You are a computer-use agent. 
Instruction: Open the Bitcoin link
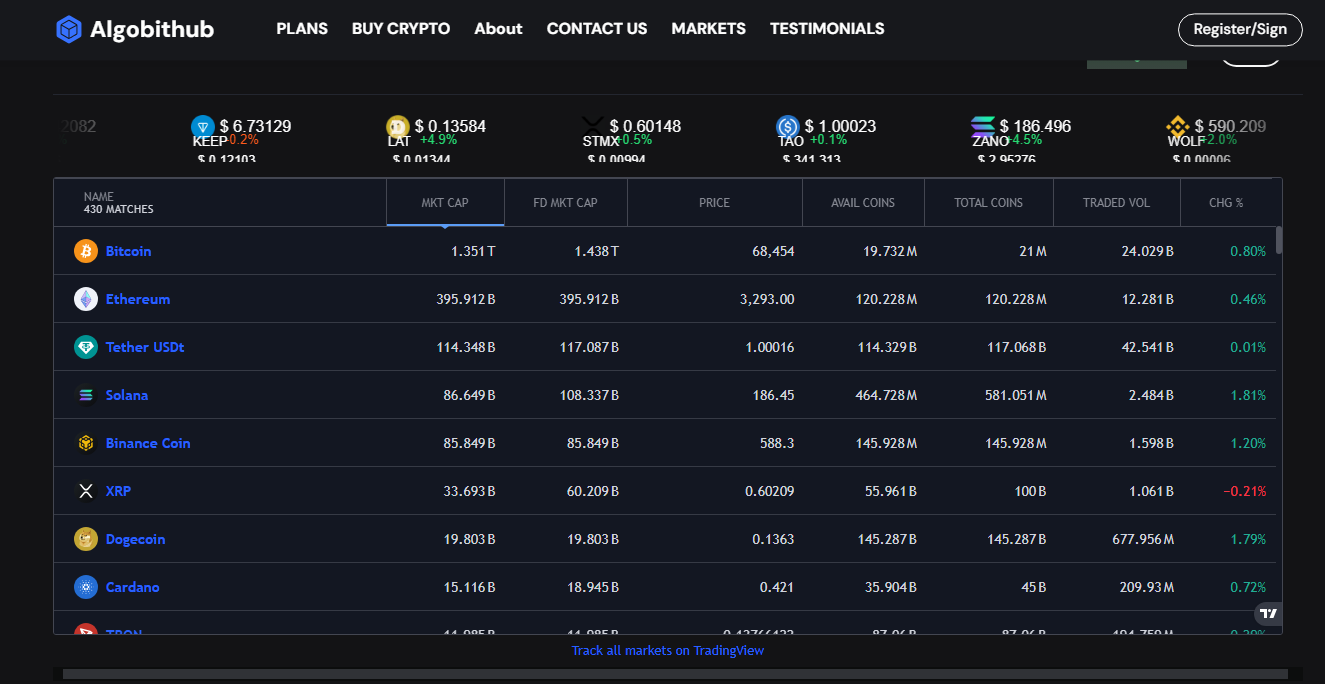click(129, 251)
